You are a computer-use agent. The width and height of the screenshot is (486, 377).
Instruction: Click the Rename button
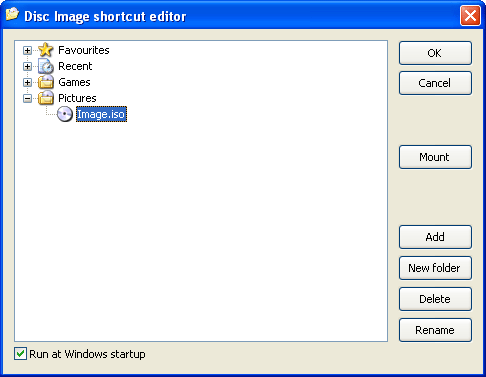(435, 330)
